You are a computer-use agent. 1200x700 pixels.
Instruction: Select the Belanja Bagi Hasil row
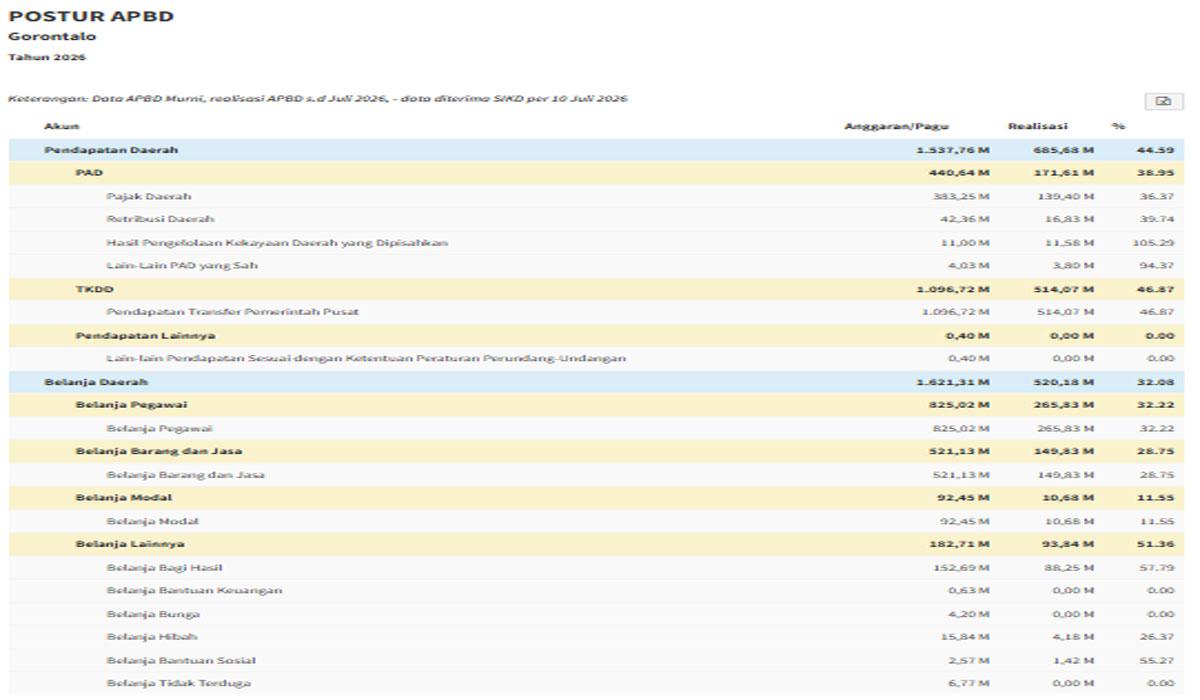coord(596,567)
